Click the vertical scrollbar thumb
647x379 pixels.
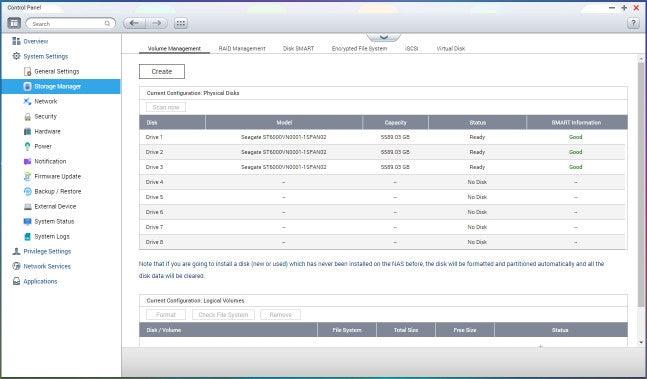(641, 185)
